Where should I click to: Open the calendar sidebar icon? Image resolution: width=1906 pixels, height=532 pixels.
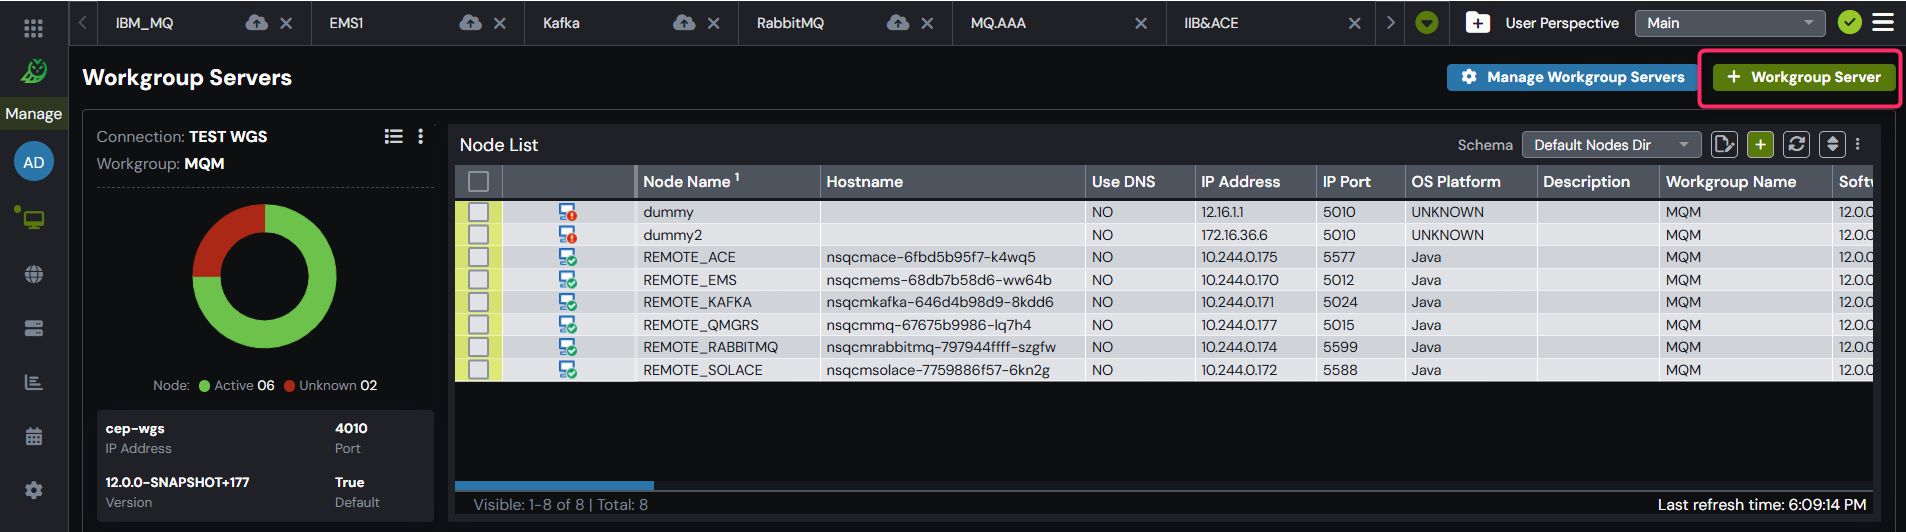[34, 436]
